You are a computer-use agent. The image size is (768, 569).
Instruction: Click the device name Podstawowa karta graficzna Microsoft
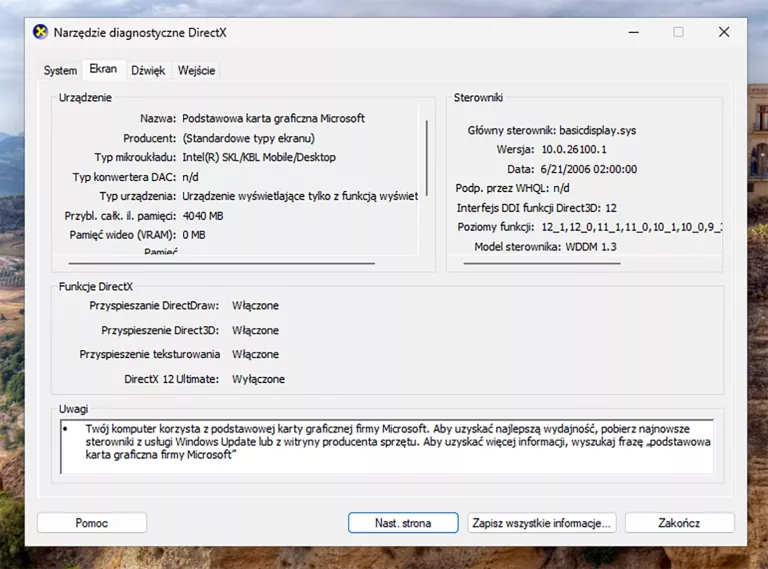pyautogui.click(x=273, y=118)
